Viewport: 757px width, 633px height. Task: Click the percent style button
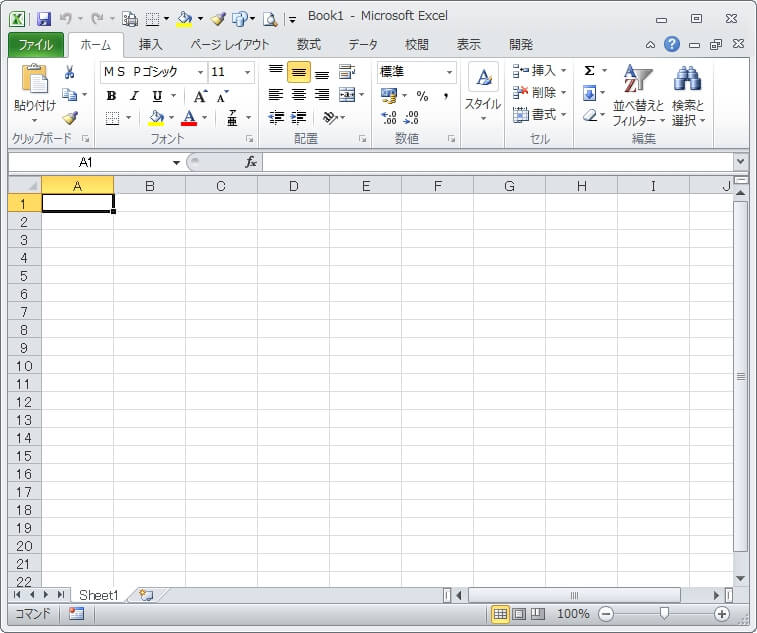point(422,96)
